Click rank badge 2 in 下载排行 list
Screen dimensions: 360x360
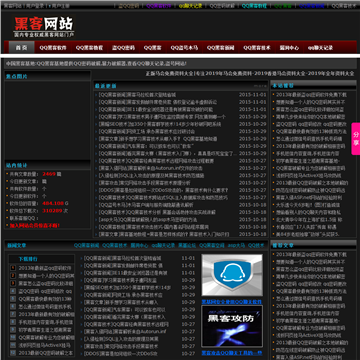point(13,276)
